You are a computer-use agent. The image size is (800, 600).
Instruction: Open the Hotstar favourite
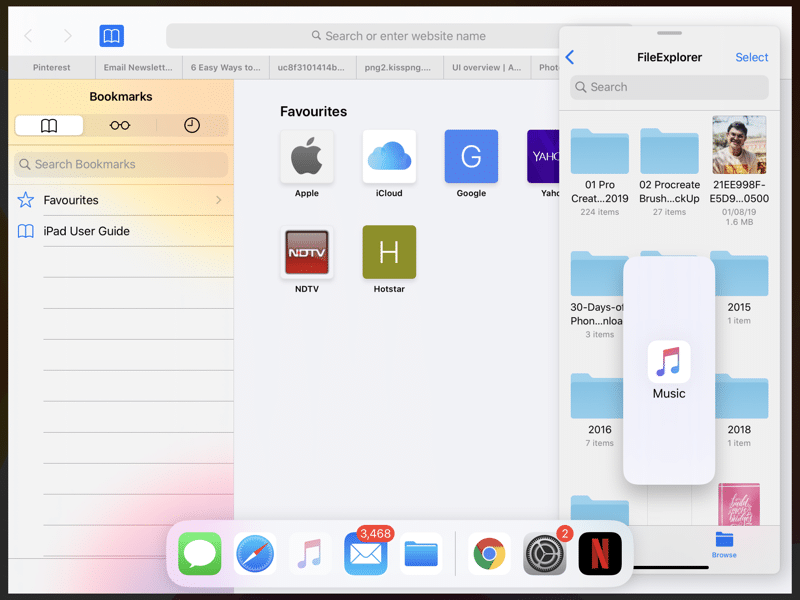(389, 253)
